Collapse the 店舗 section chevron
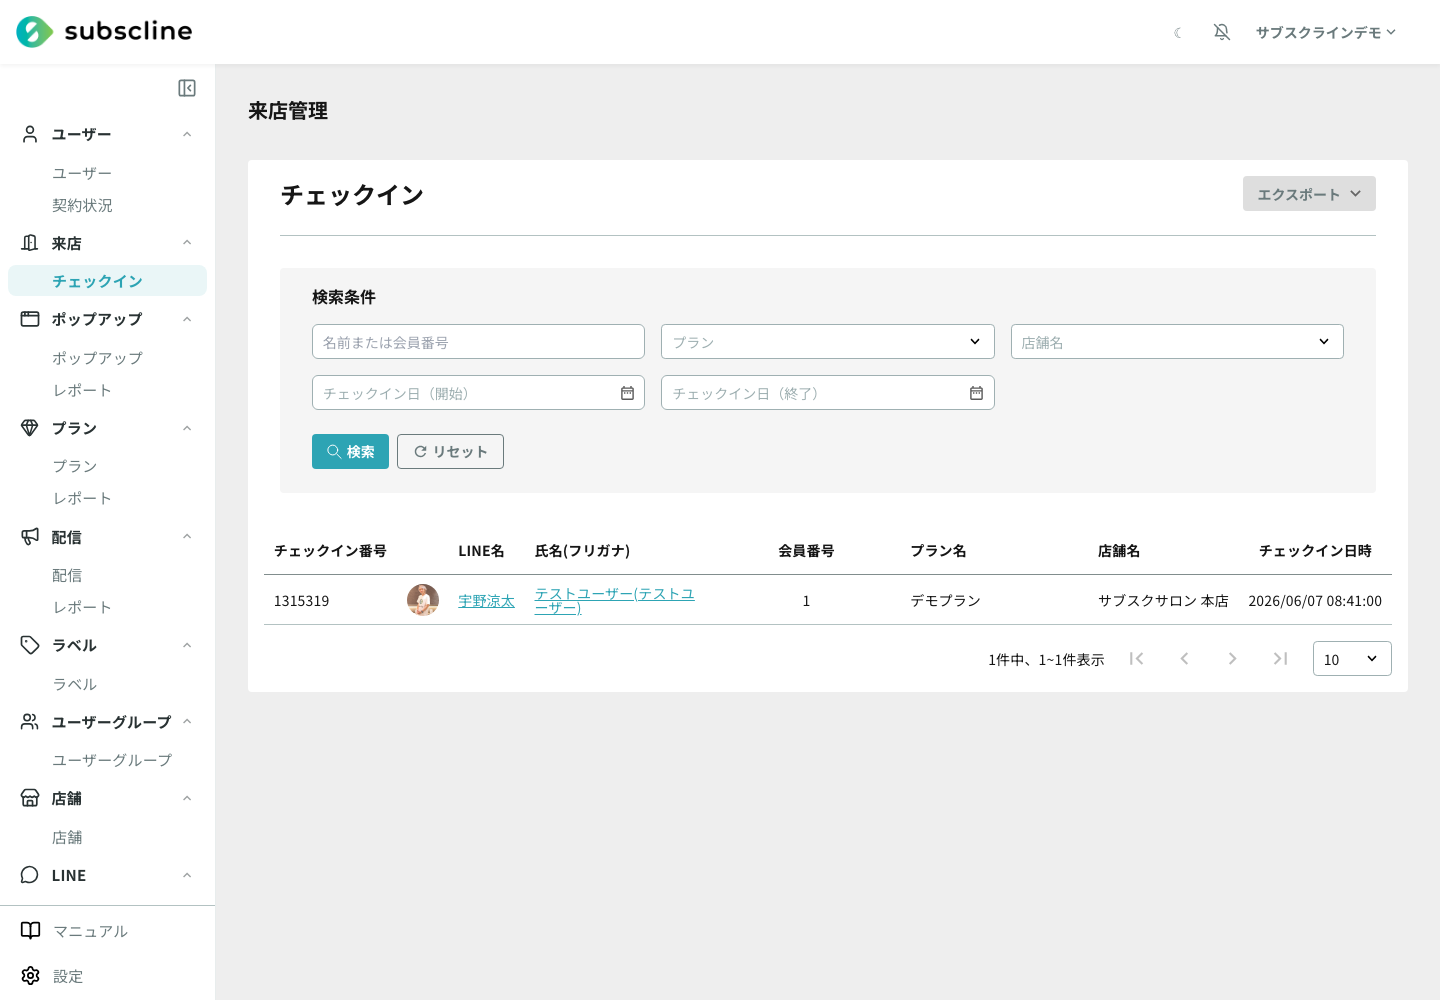This screenshot has height=1000, width=1440. click(x=187, y=798)
